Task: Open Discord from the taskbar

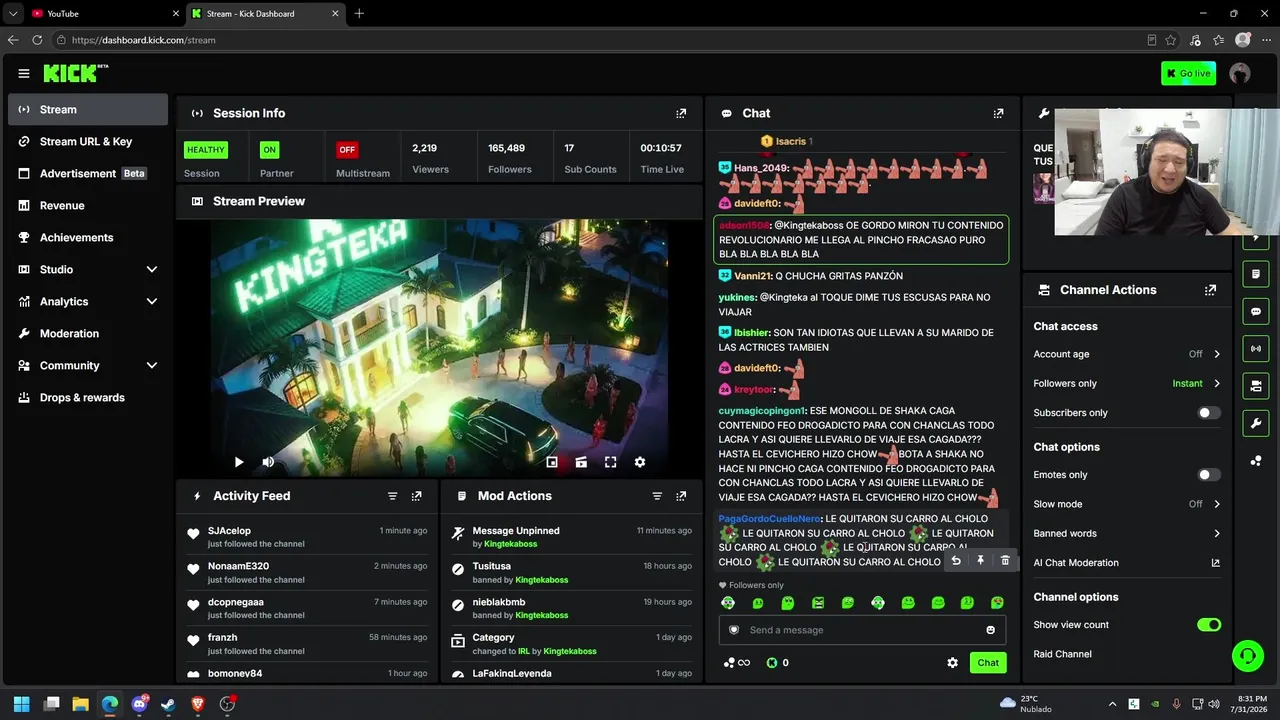Action: coord(139,704)
